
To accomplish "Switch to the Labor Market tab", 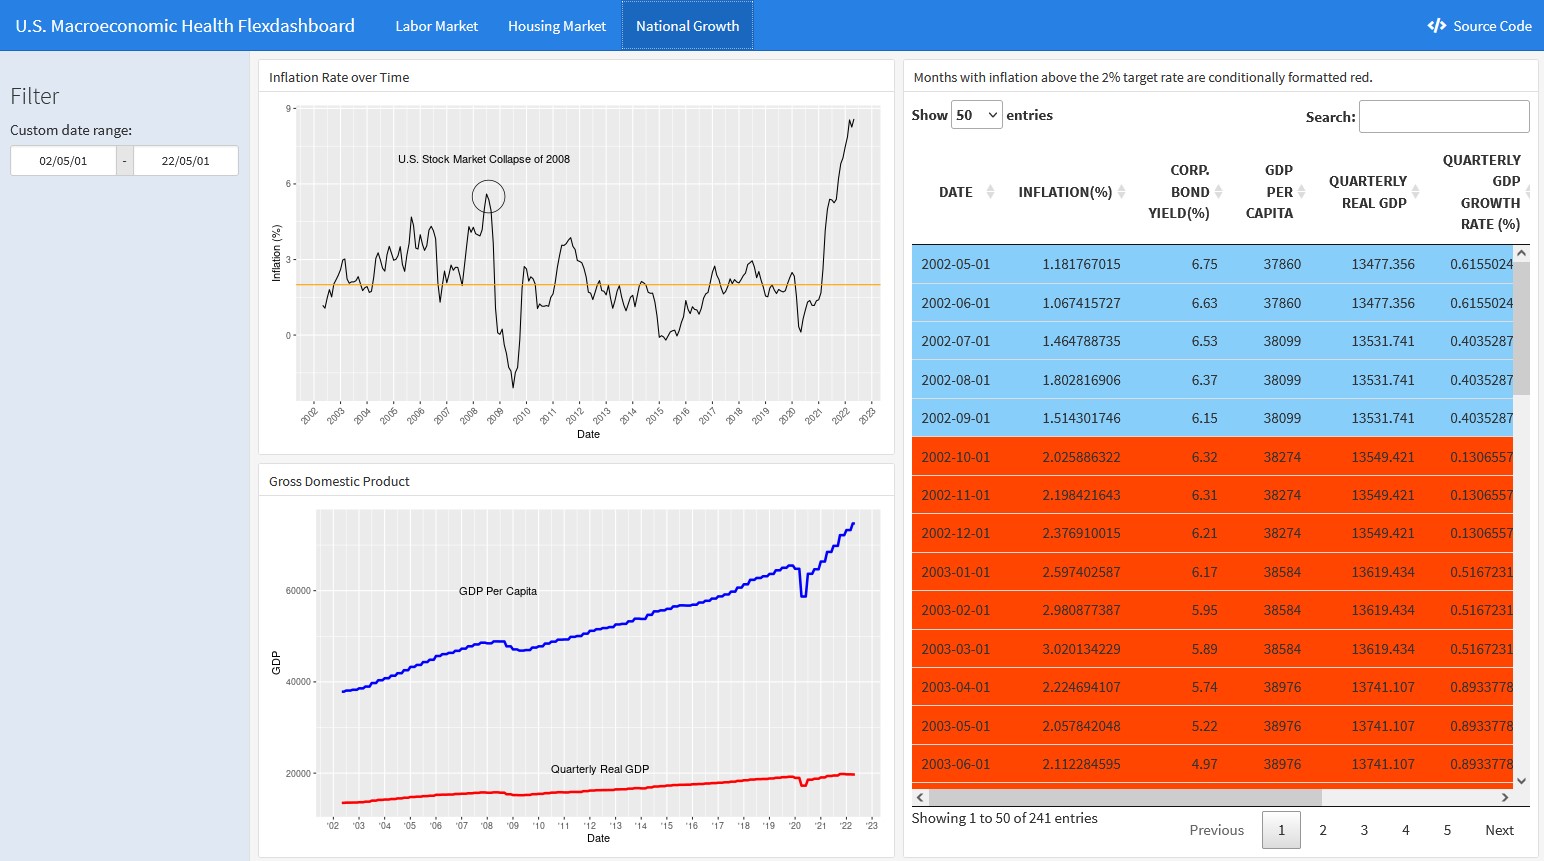I will (436, 26).
